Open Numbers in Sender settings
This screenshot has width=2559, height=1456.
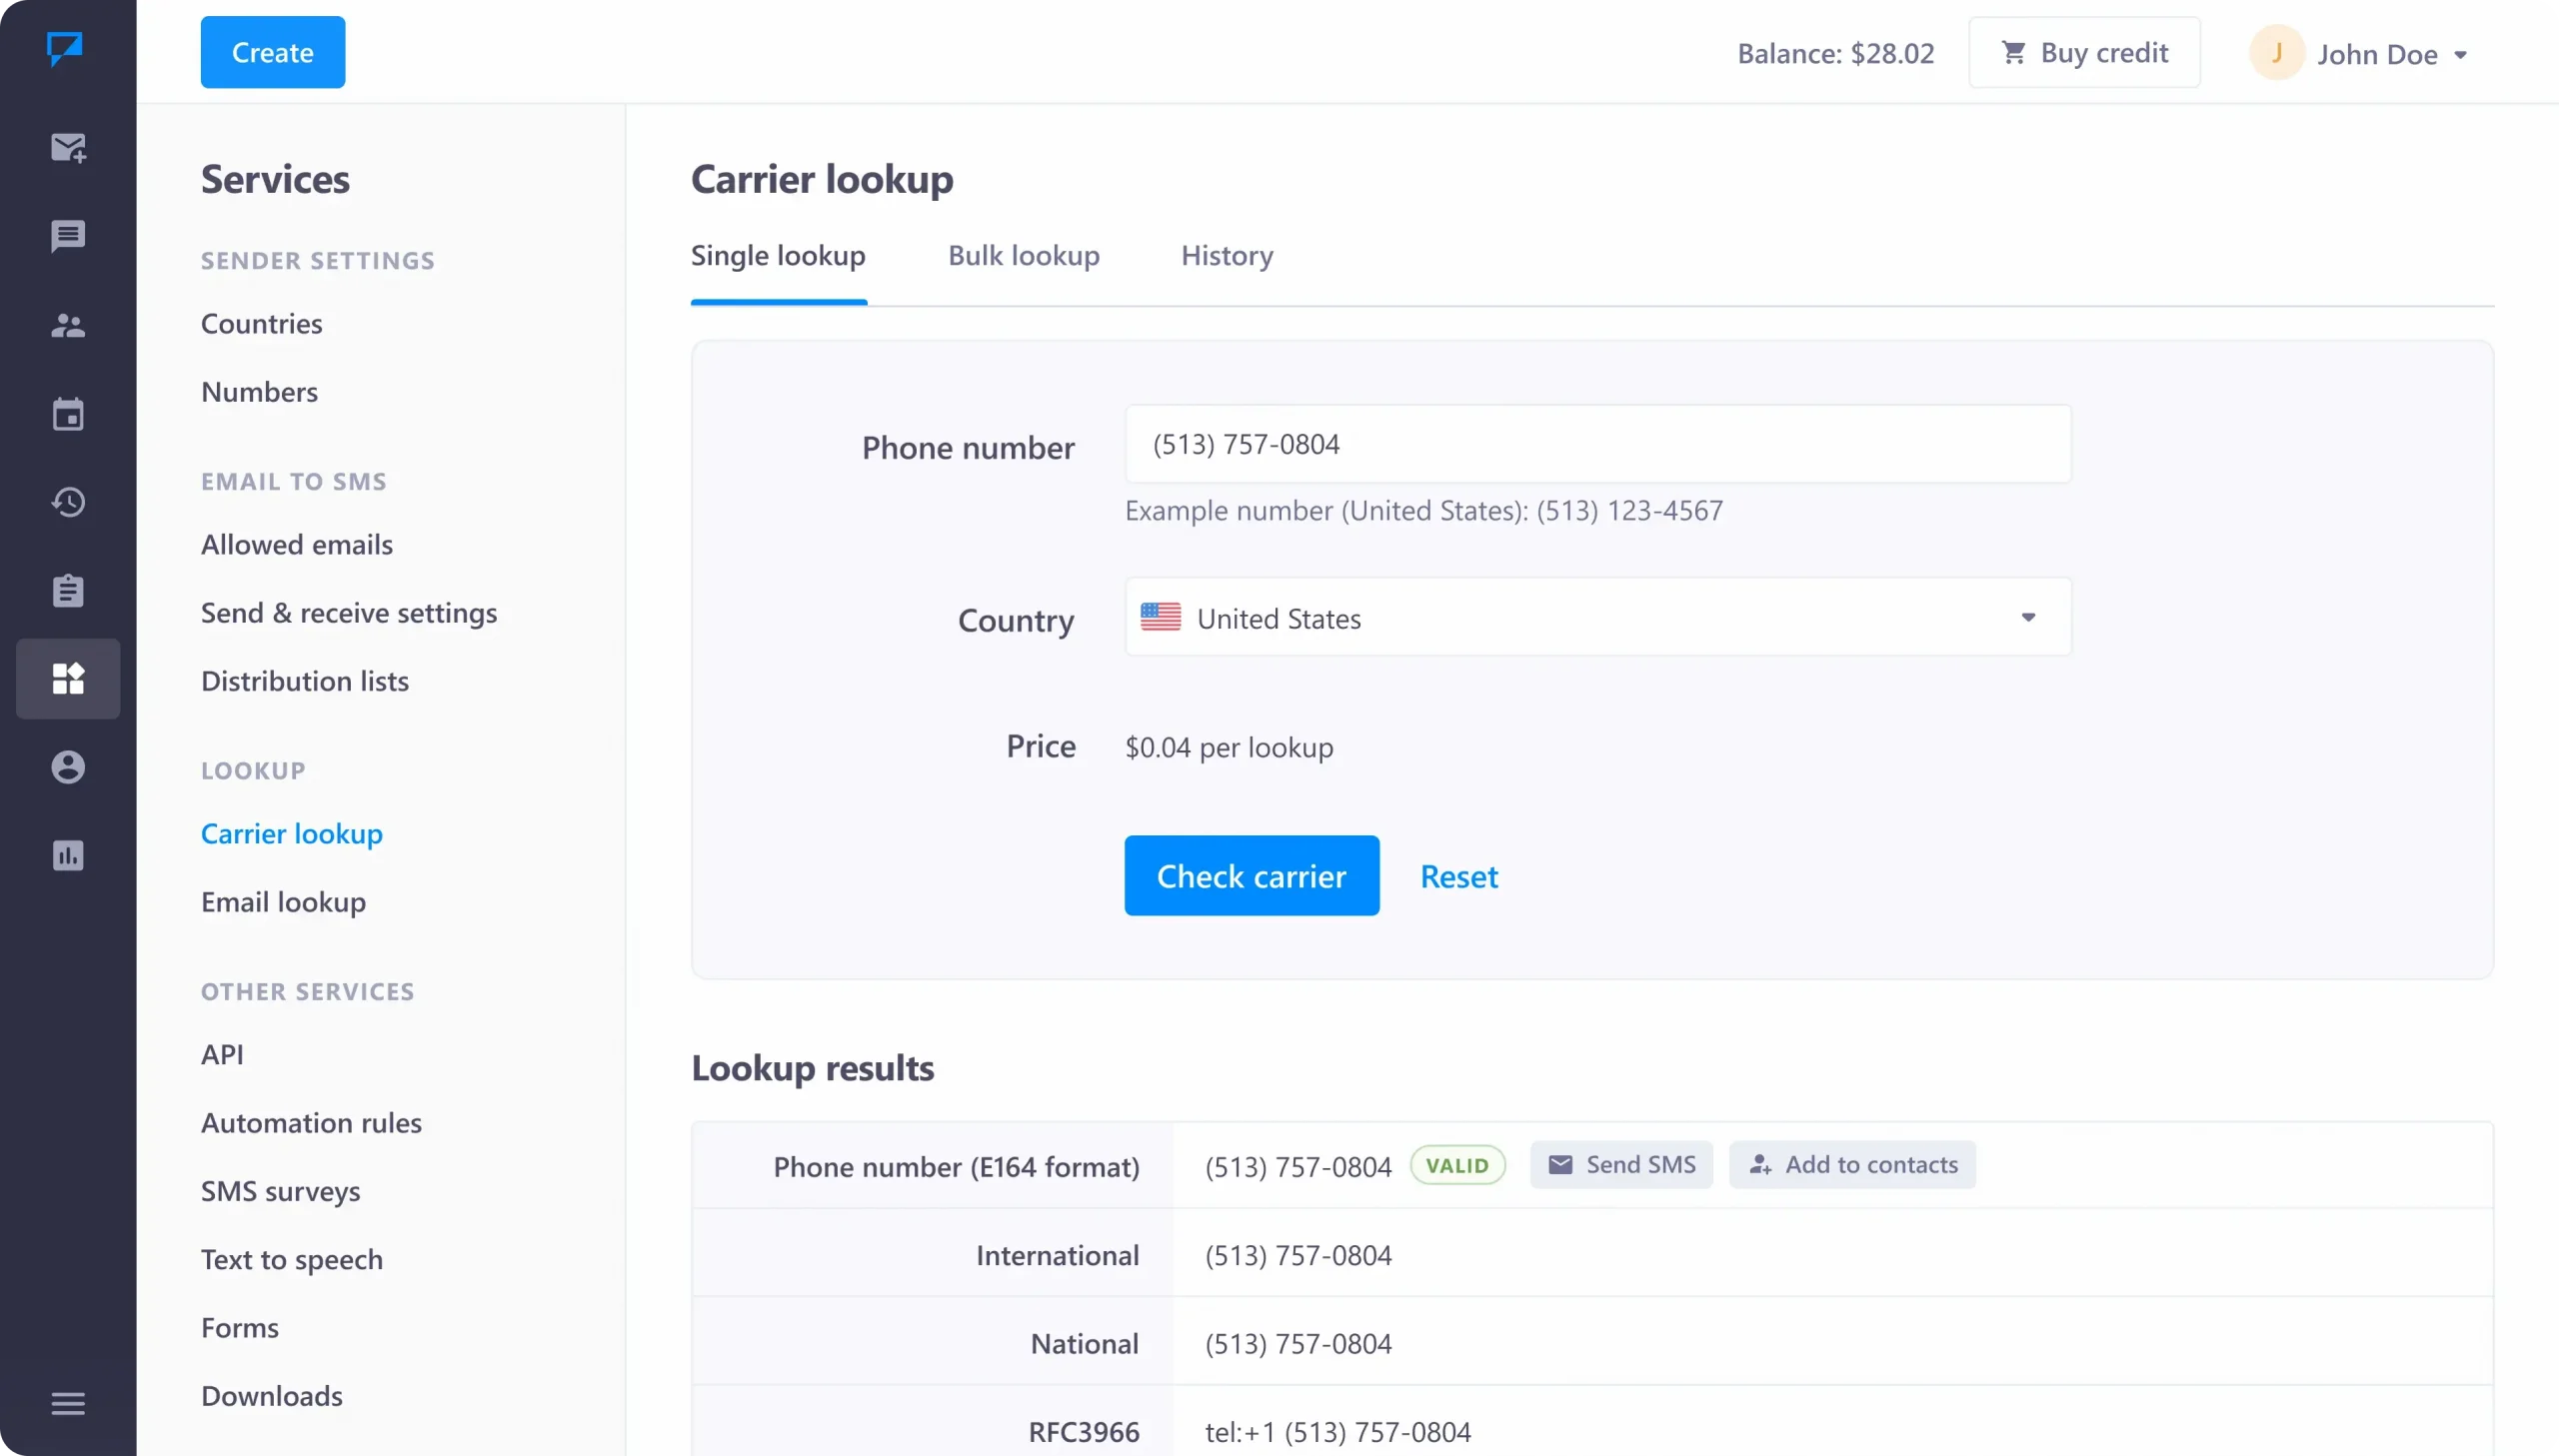259,392
